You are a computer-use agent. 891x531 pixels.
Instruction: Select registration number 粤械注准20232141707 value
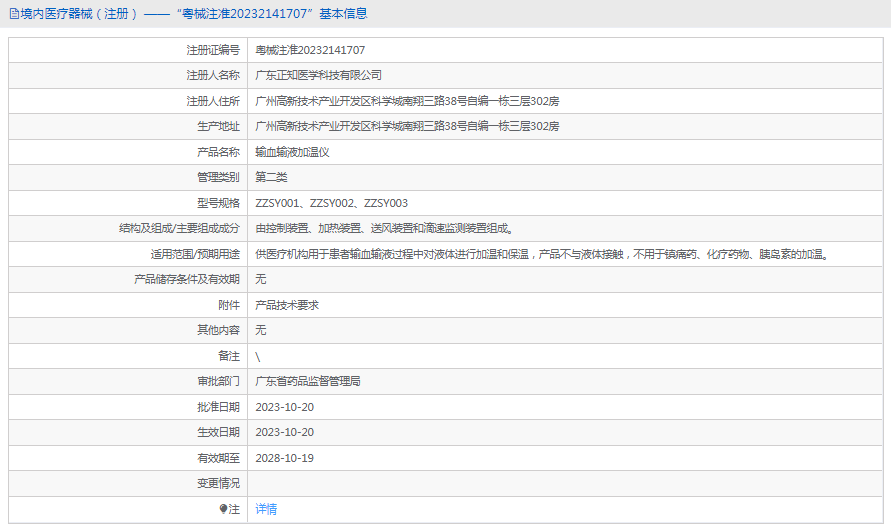click(x=310, y=50)
